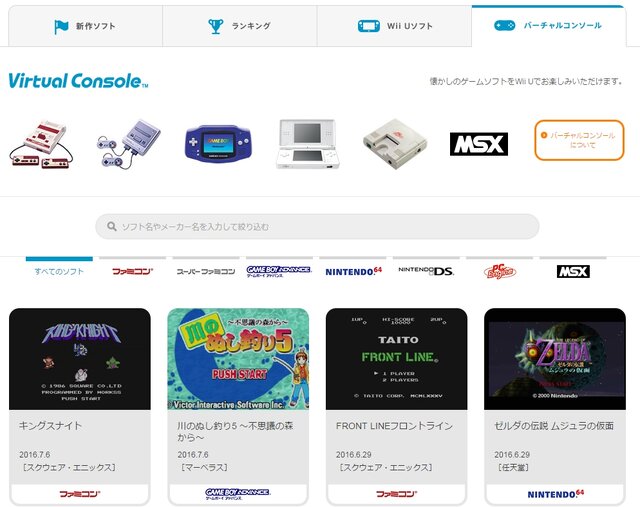The image size is (640, 507).
Task: Switch to the ランキング trophy tab
Action: (240, 26)
